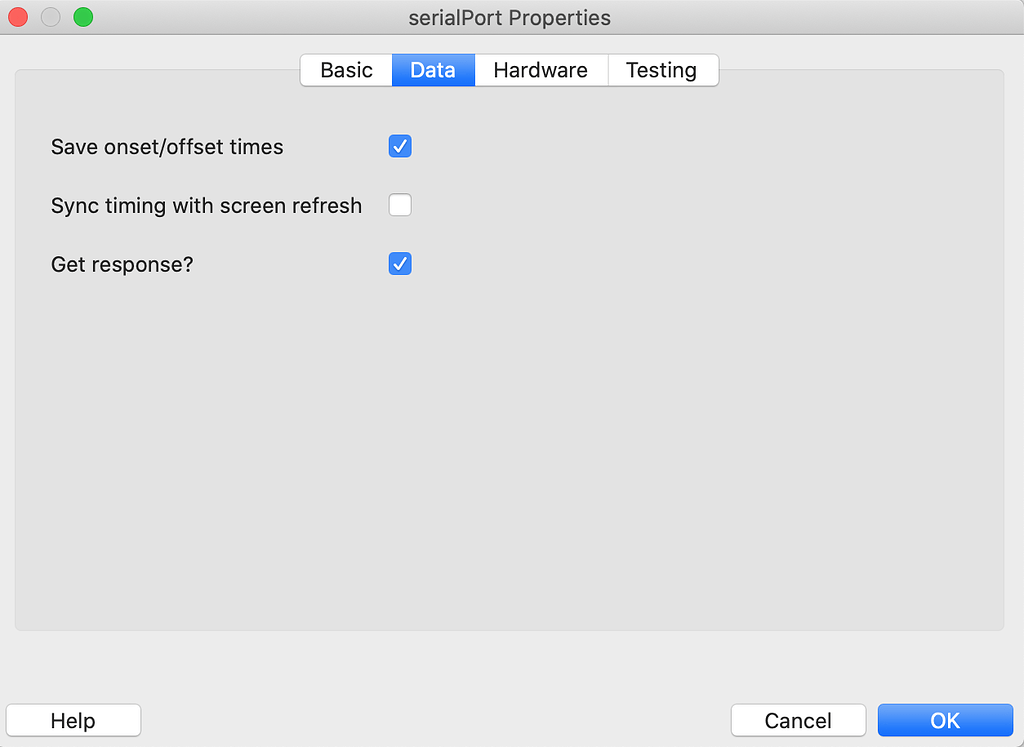Click blank footer space between Help and Cancel
Viewport: 1024px width, 747px height.
[x=435, y=720]
